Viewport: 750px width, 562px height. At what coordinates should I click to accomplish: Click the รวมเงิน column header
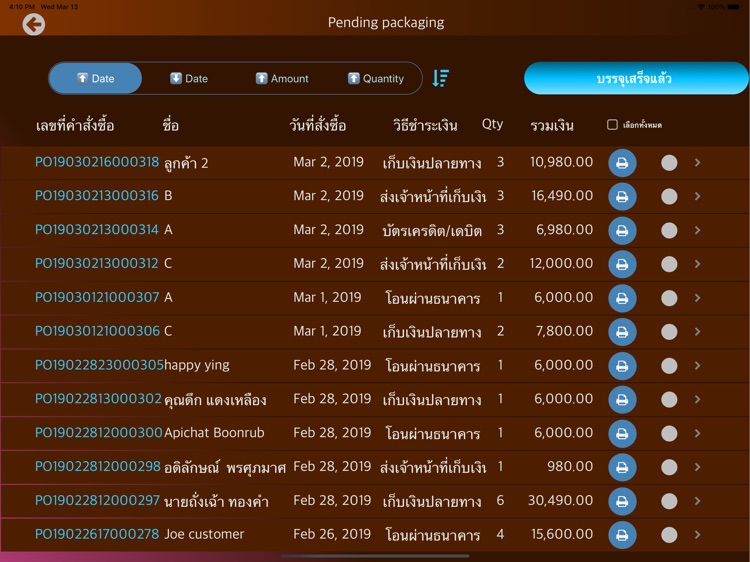click(x=552, y=125)
